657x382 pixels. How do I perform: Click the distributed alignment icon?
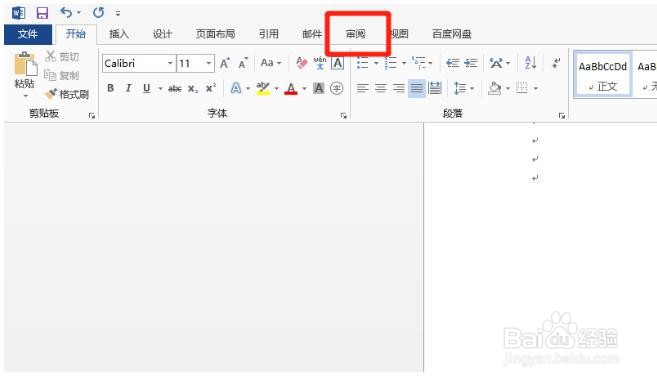pos(435,88)
